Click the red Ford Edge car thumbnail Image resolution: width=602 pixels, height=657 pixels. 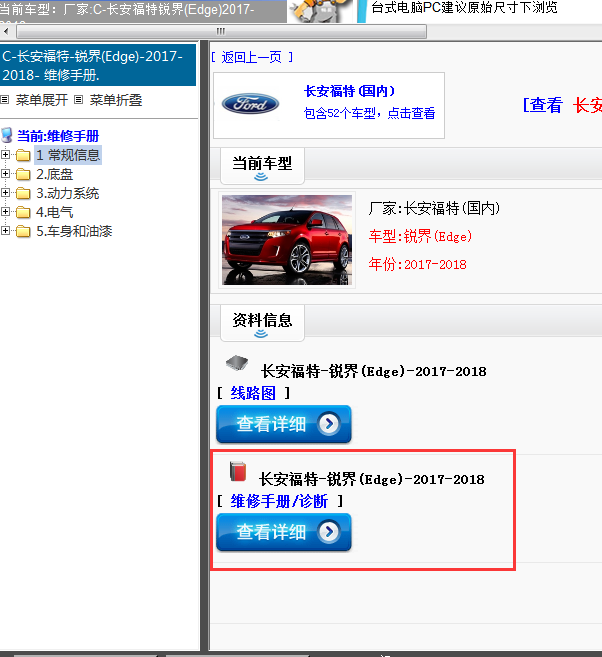point(287,240)
